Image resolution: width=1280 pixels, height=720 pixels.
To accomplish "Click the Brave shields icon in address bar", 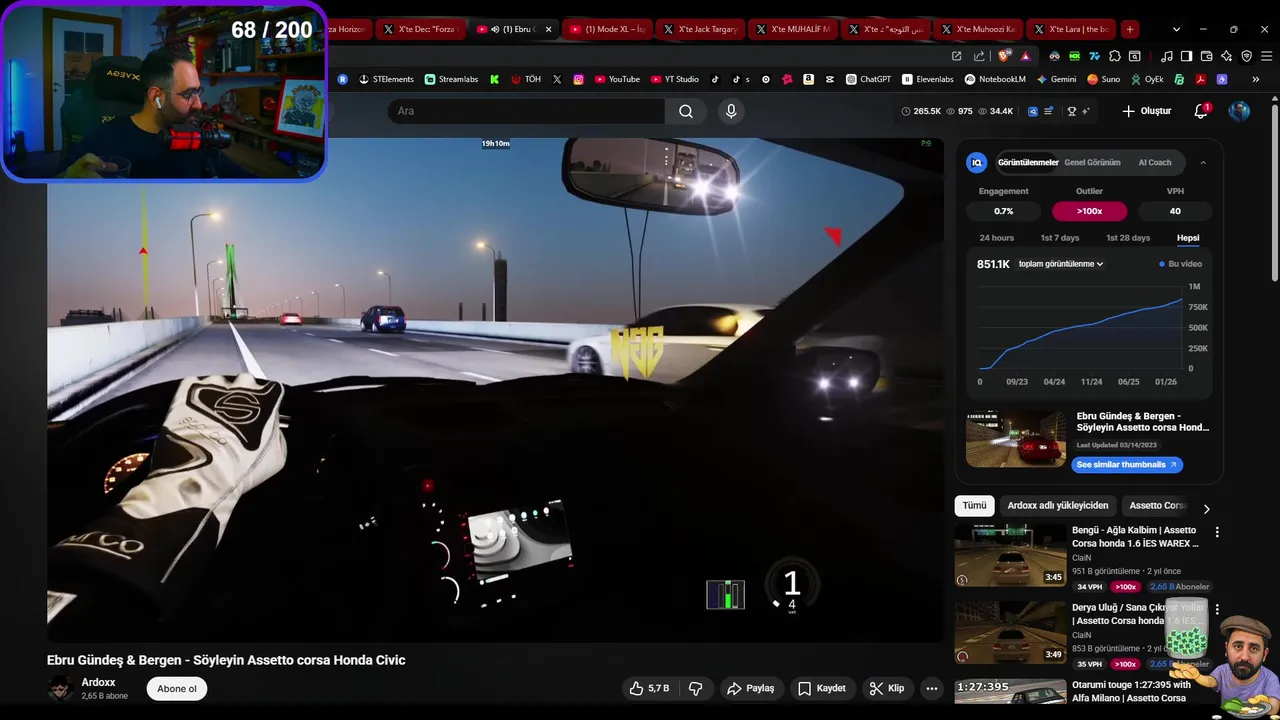I will coord(1004,56).
